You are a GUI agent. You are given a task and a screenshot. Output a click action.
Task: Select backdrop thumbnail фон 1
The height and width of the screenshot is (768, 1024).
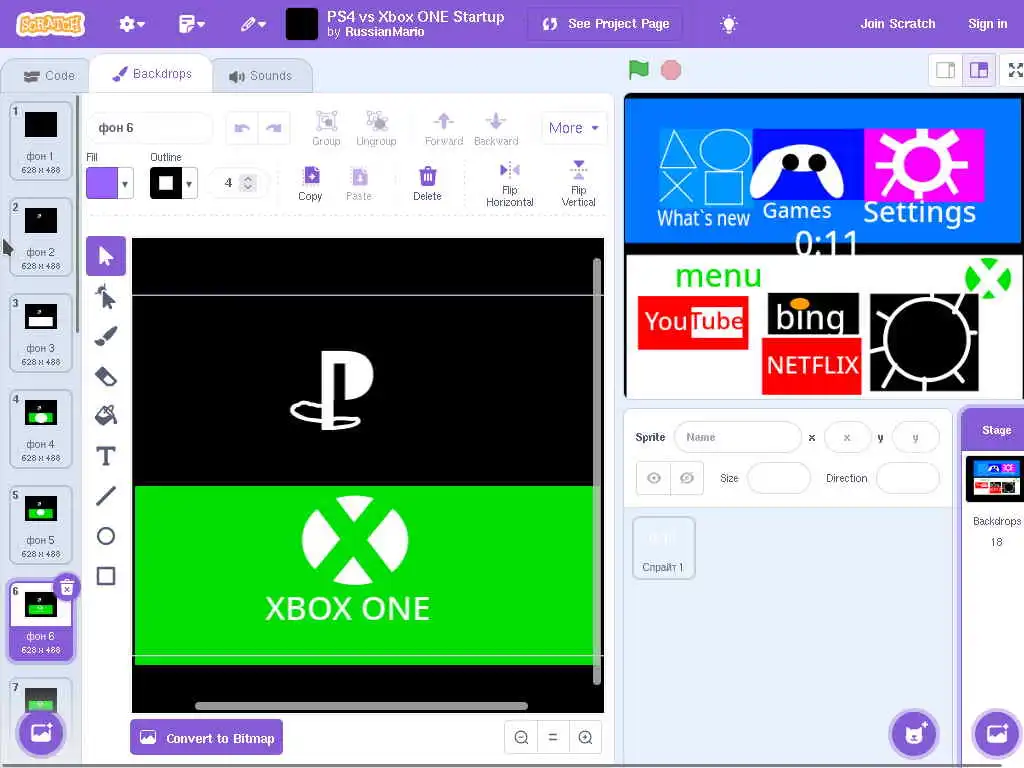pos(40,140)
